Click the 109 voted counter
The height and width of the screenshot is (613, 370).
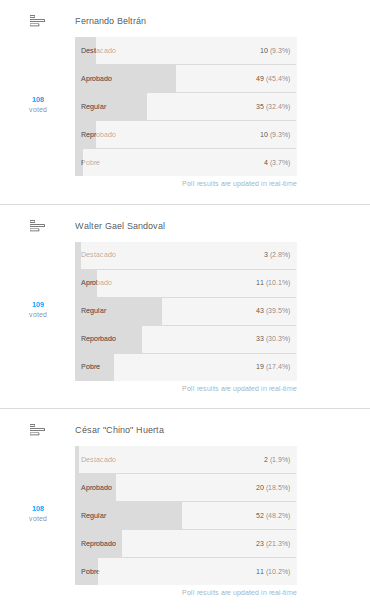38,309
